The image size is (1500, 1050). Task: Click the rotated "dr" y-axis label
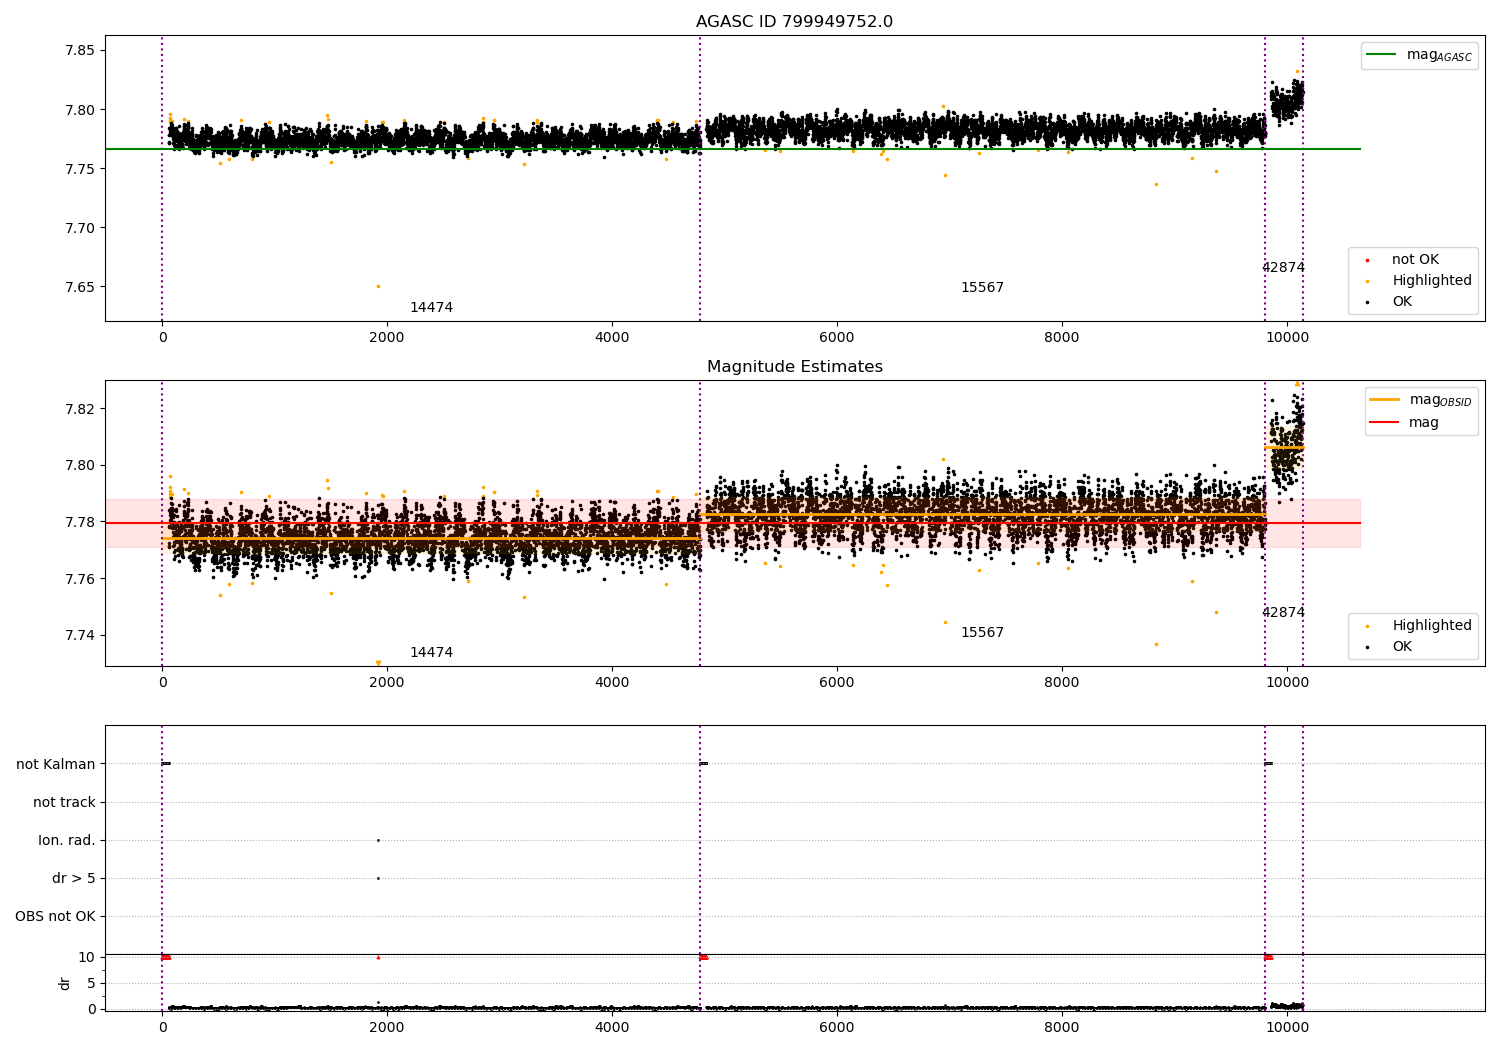point(65,983)
